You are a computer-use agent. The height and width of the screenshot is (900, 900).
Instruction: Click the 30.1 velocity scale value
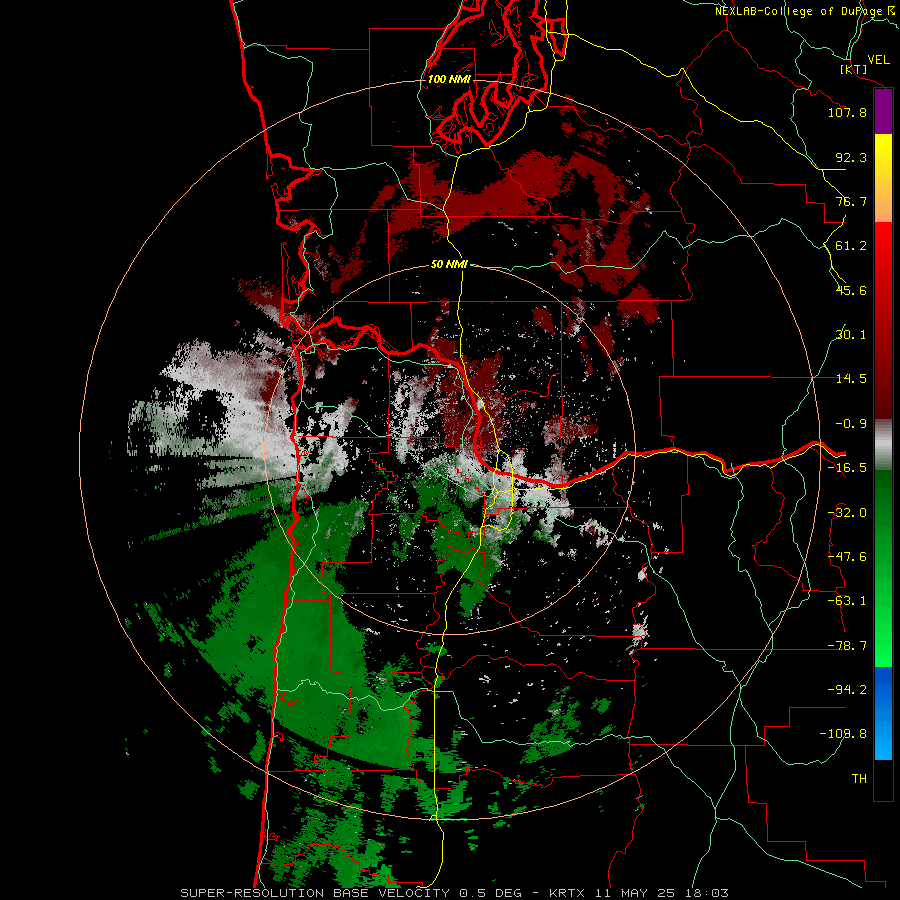pos(851,335)
